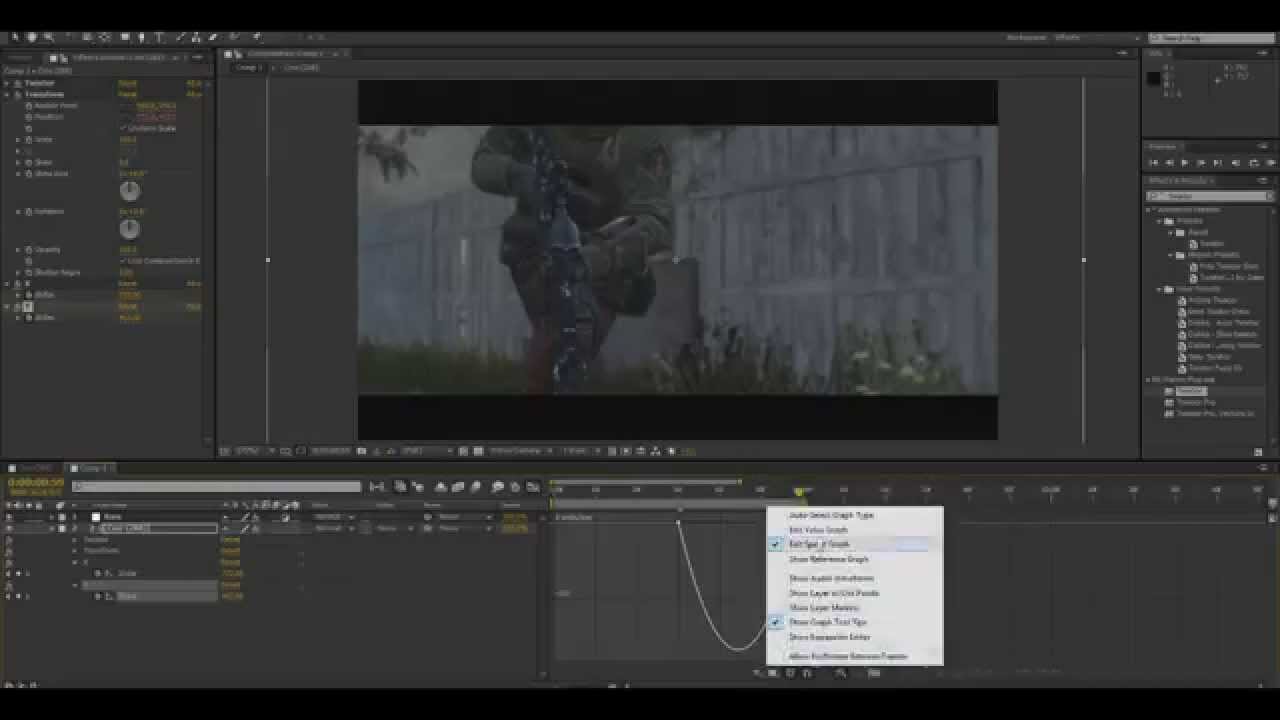
Task: Toggle Position stopwatch in Effect Controls
Action: [29, 117]
